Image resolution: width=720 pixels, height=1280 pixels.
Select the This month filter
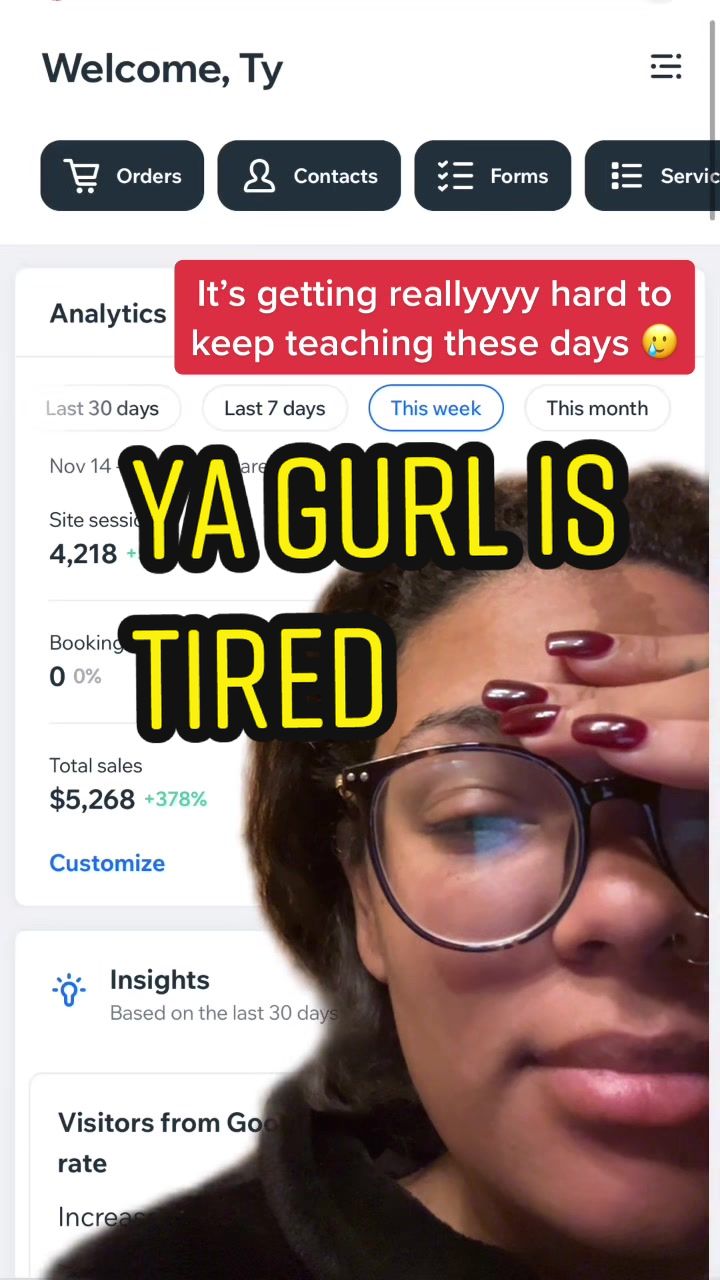[597, 408]
